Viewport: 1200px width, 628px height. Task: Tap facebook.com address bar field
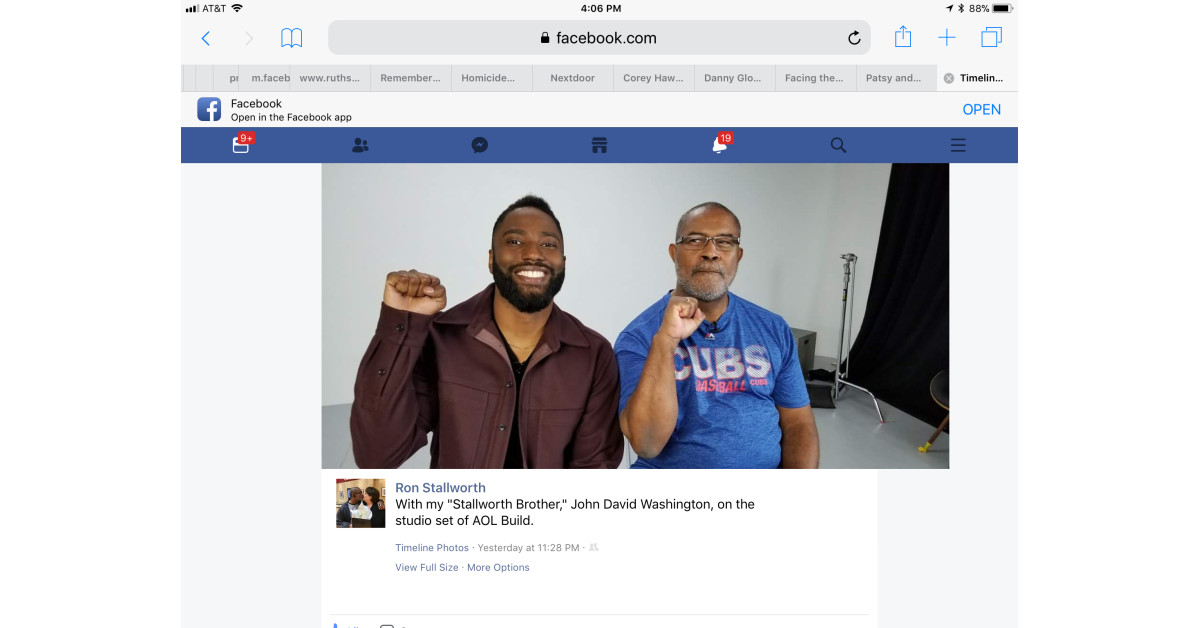598,39
